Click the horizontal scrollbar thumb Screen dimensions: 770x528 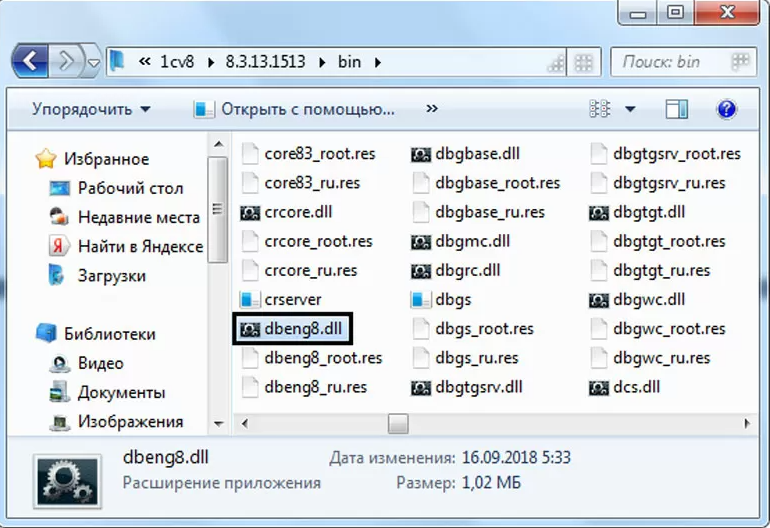coord(398,423)
